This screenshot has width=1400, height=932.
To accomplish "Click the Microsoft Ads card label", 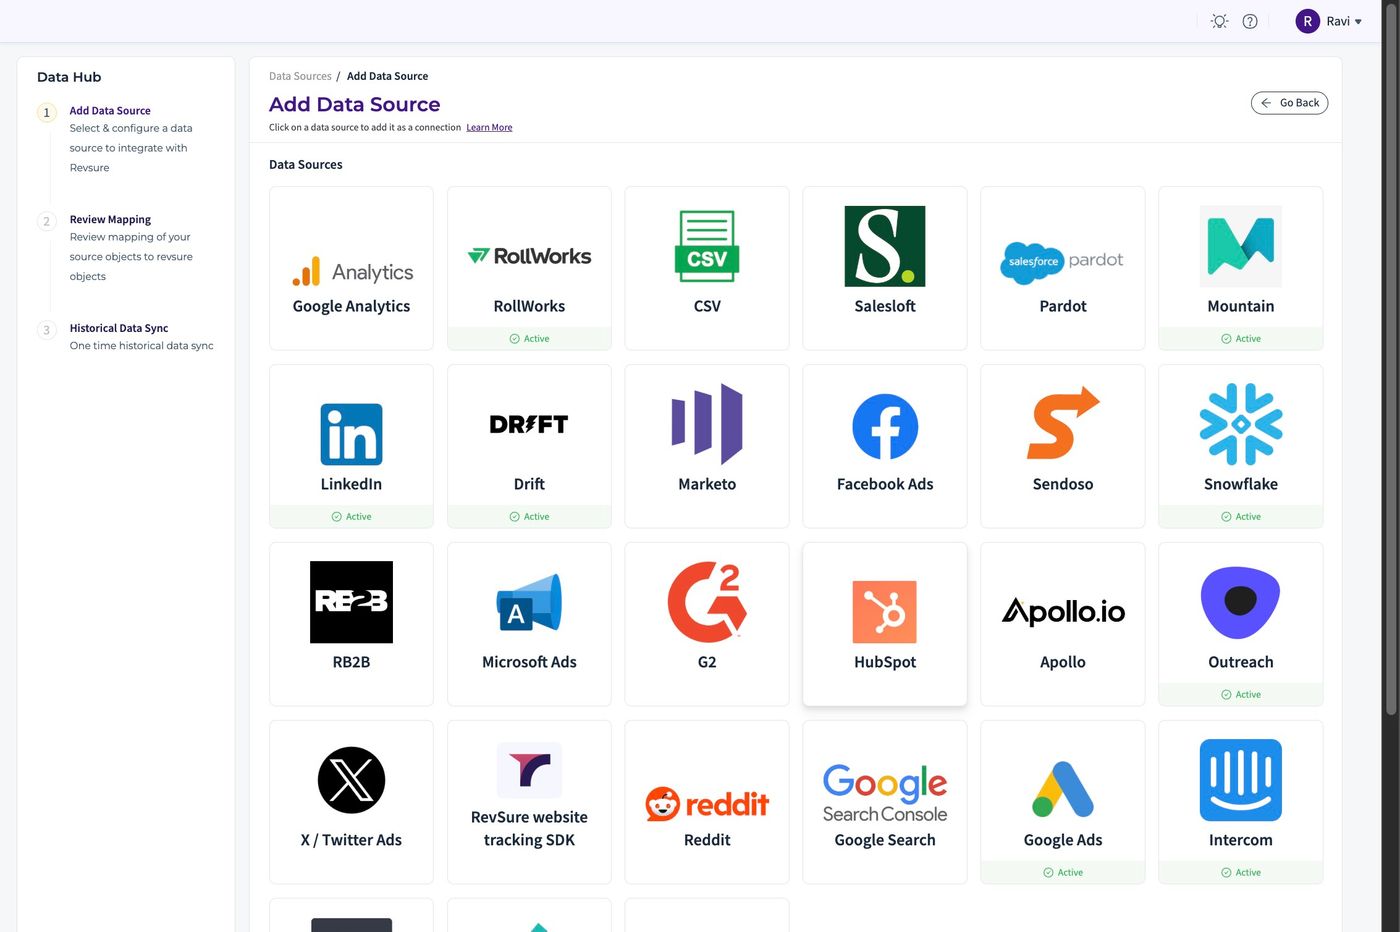I will click(x=529, y=662).
